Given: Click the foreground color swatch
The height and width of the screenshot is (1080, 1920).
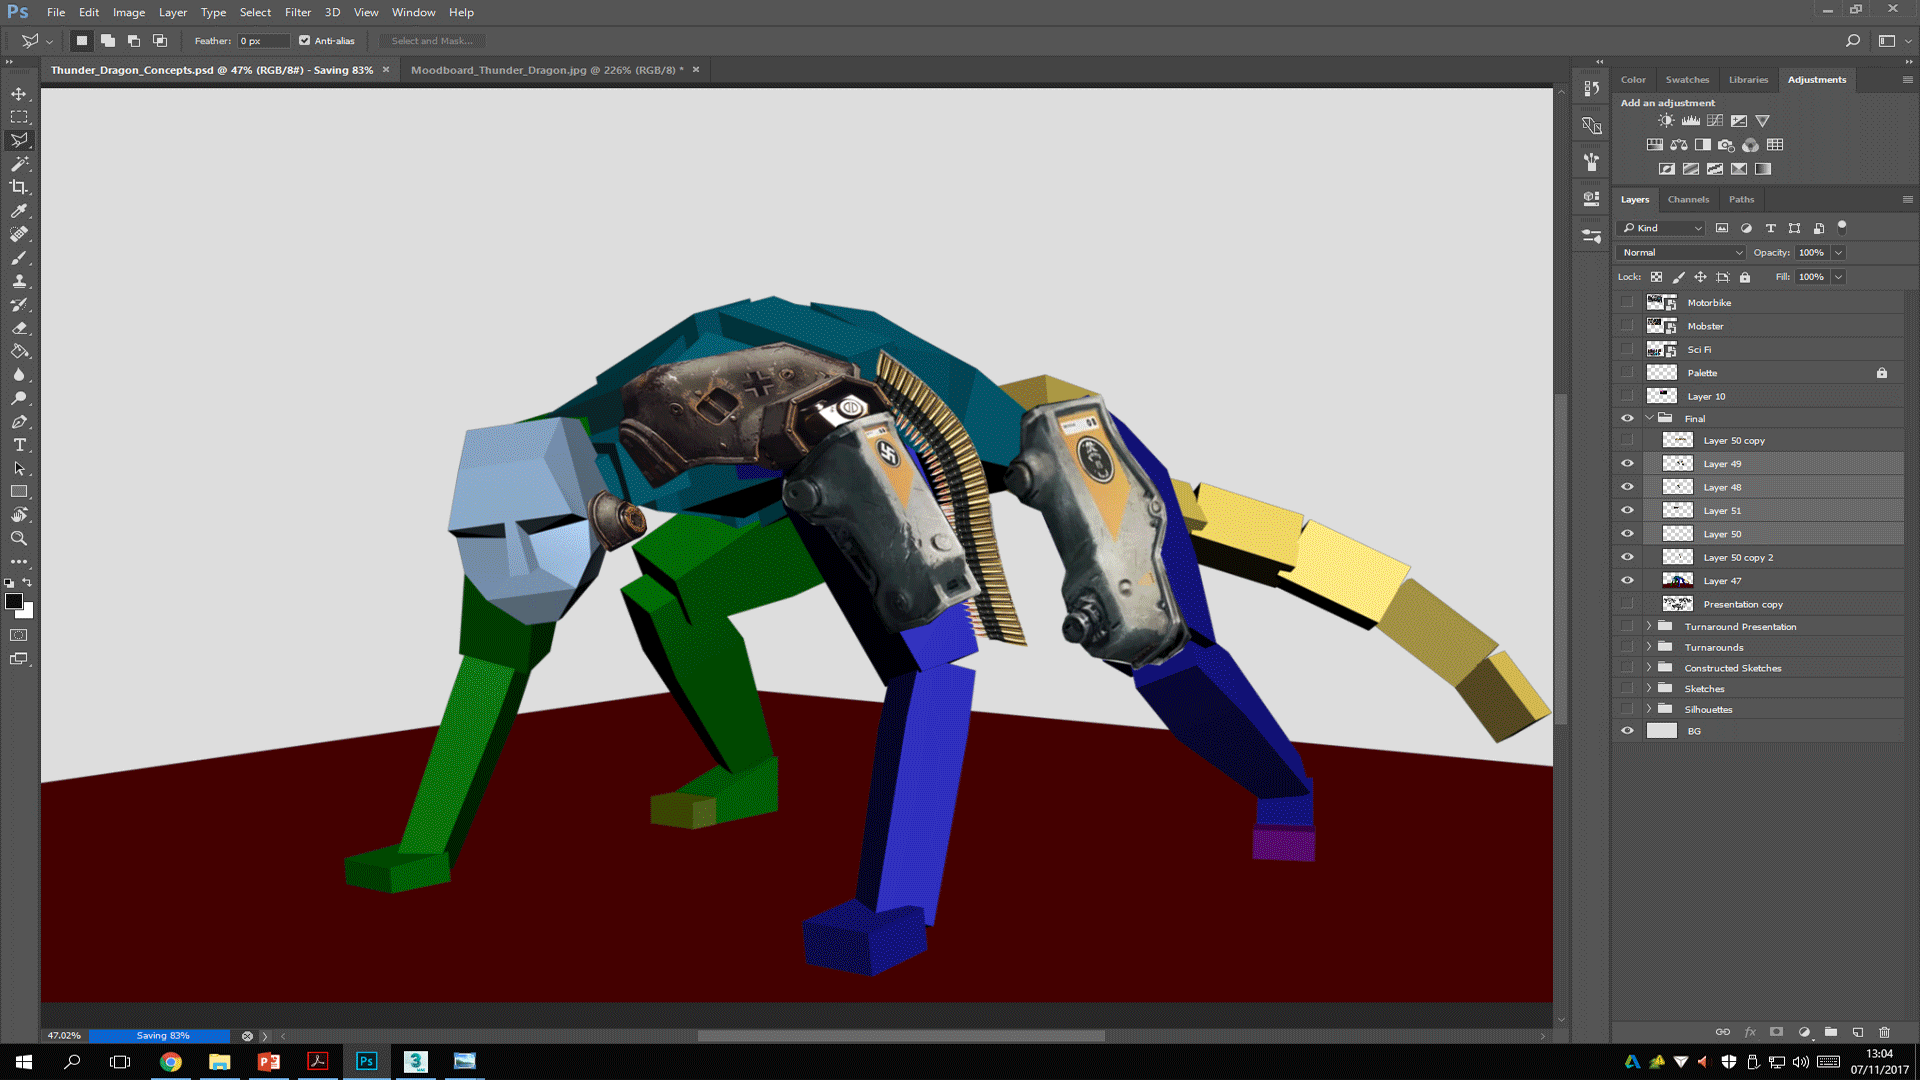Looking at the screenshot, I should 14,601.
